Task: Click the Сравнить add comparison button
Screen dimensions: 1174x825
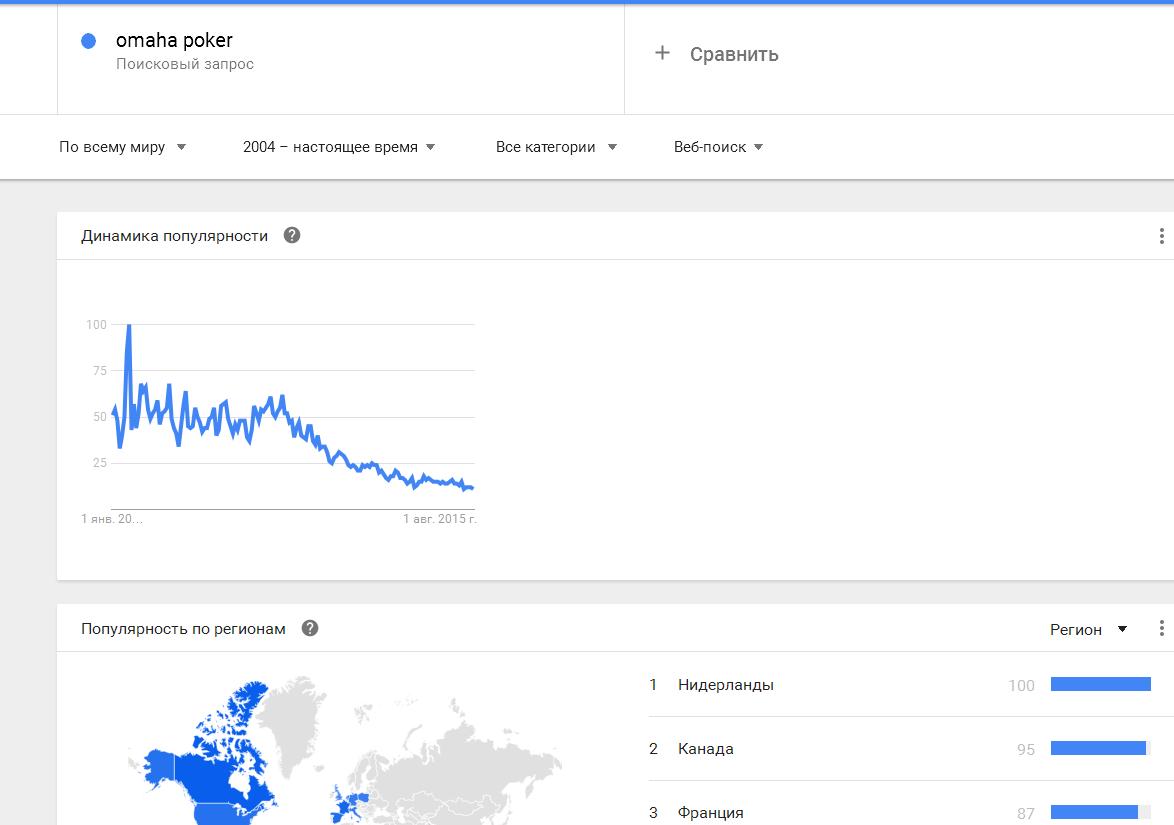Action: coord(717,54)
